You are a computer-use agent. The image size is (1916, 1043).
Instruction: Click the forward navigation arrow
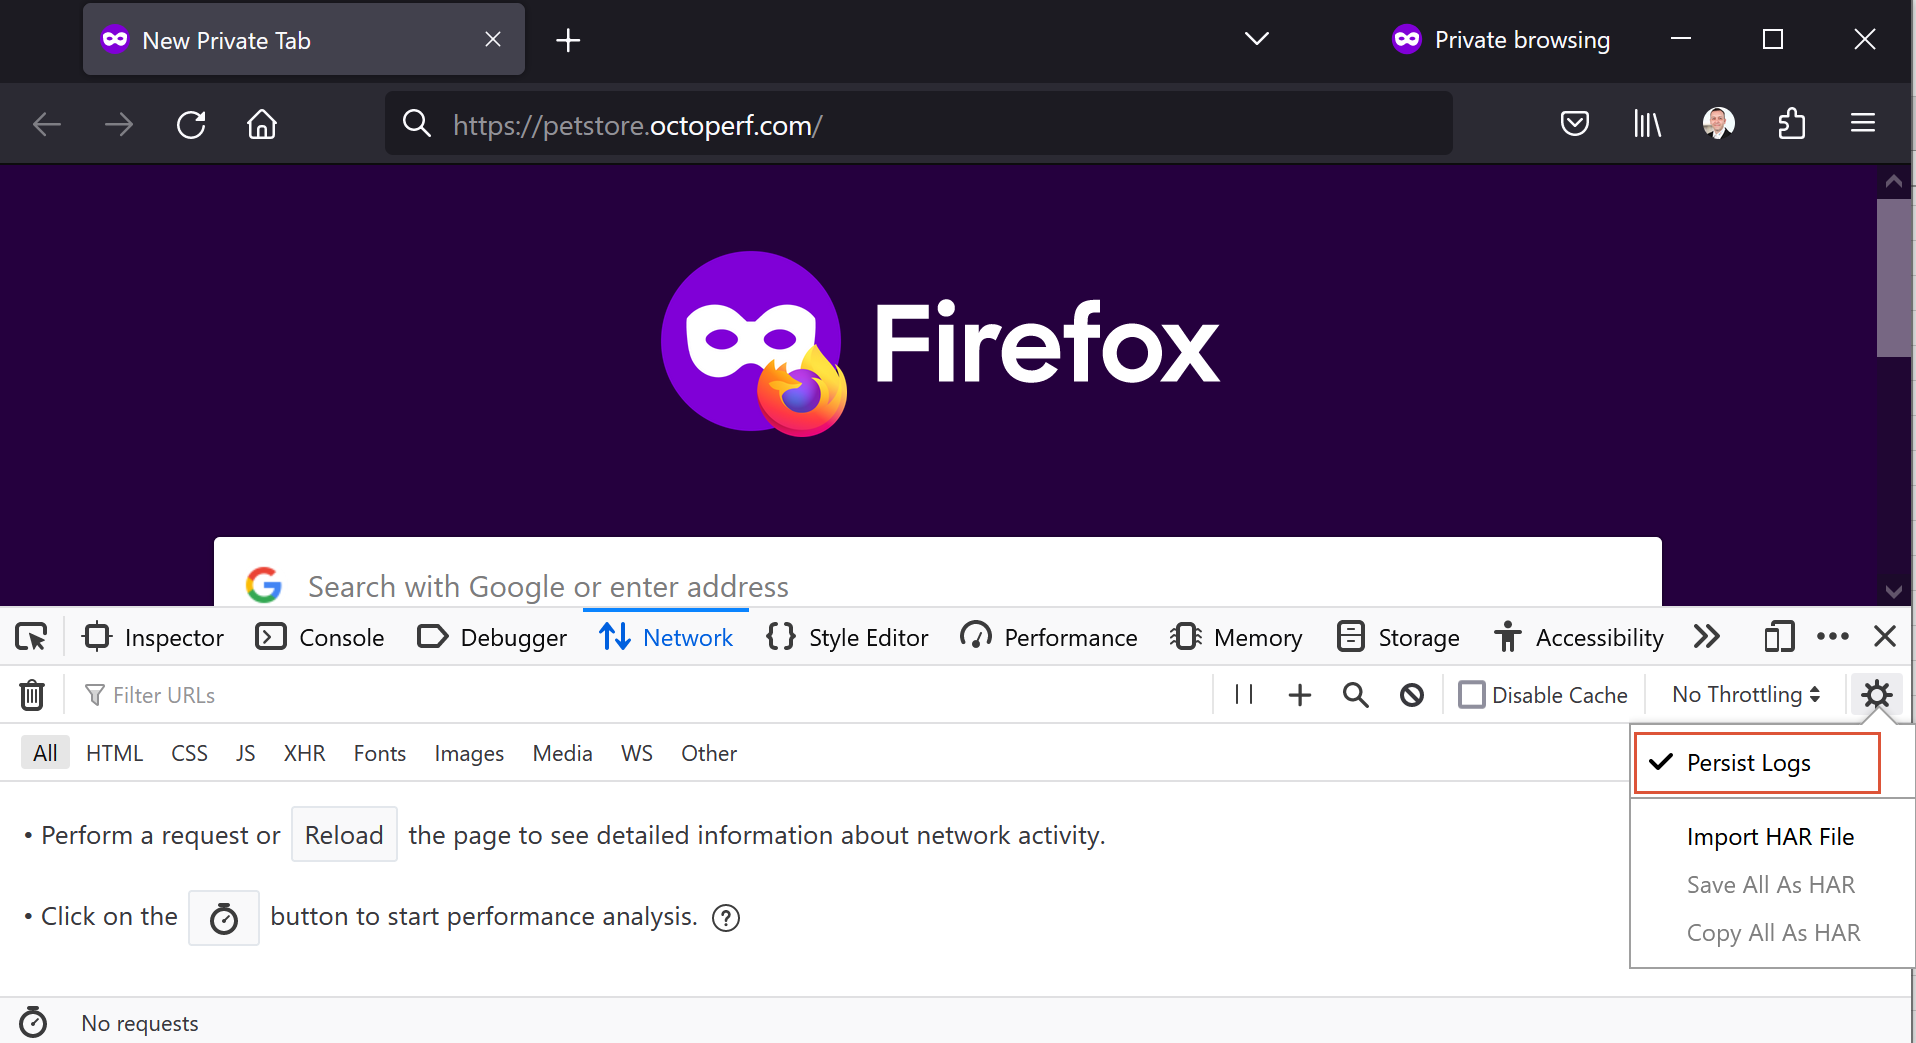[x=119, y=125]
